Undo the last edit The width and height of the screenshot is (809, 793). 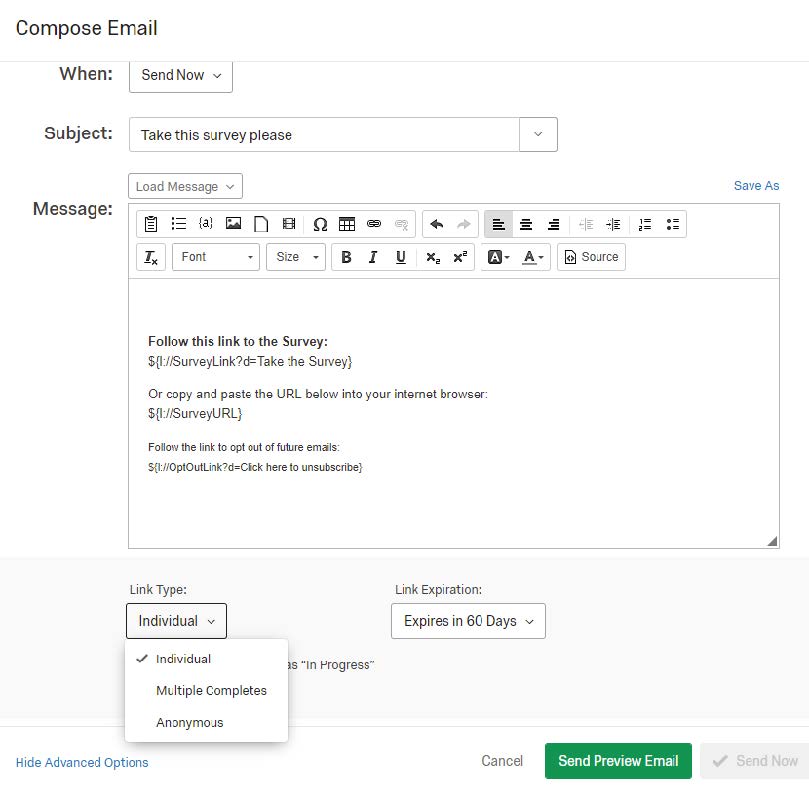click(437, 223)
